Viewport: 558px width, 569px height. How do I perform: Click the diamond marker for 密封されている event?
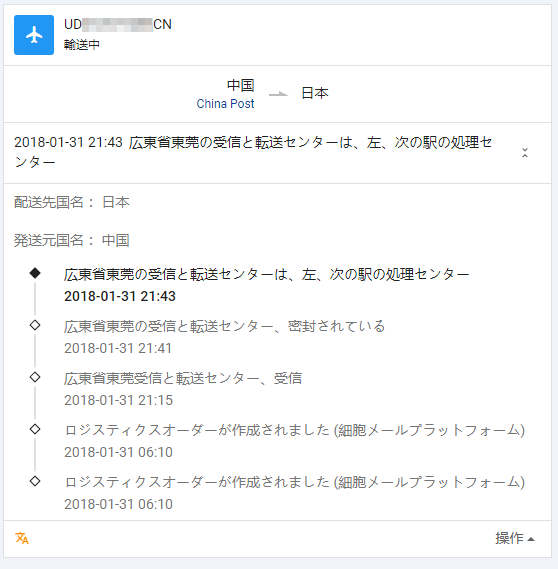(35, 325)
